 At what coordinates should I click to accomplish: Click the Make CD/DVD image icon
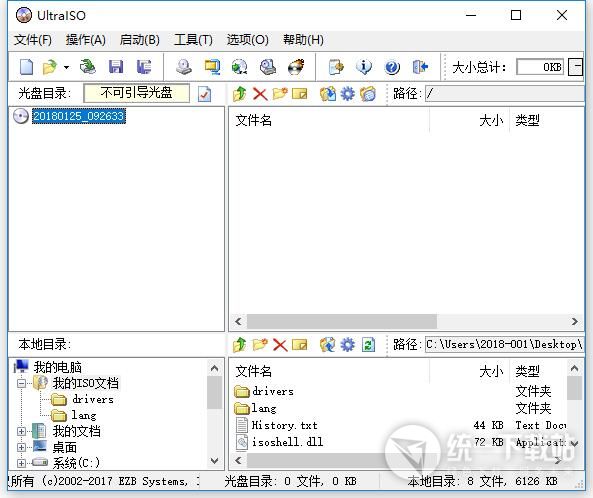[184, 67]
